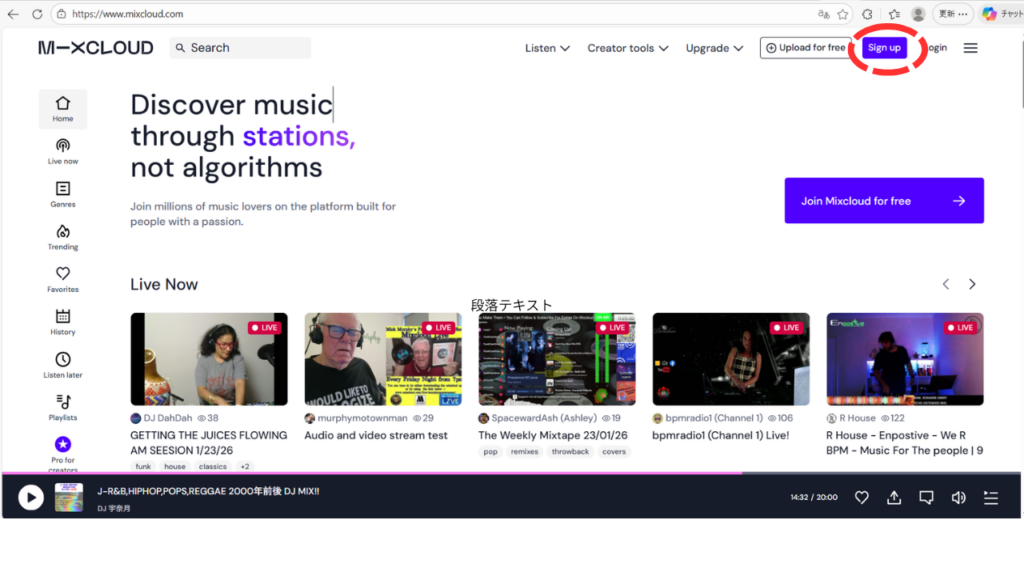Favorite the current track with heart icon
Screen dimensions: 1024x576
(x=861, y=497)
